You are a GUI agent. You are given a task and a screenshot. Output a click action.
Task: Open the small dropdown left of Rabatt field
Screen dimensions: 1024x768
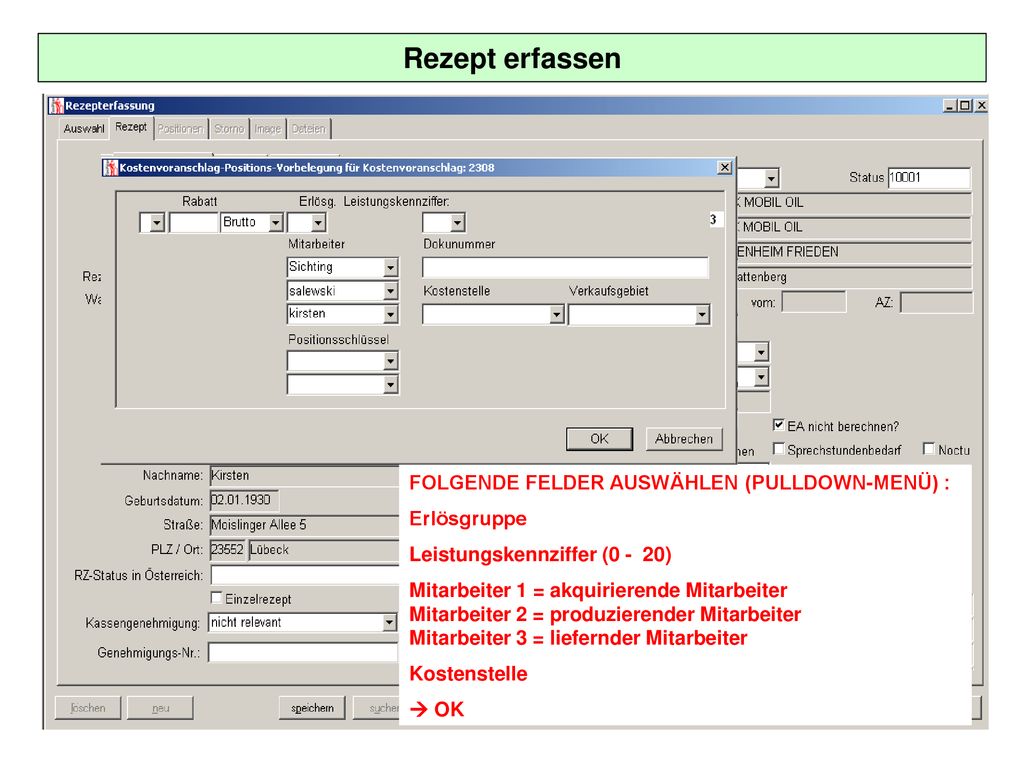point(156,223)
